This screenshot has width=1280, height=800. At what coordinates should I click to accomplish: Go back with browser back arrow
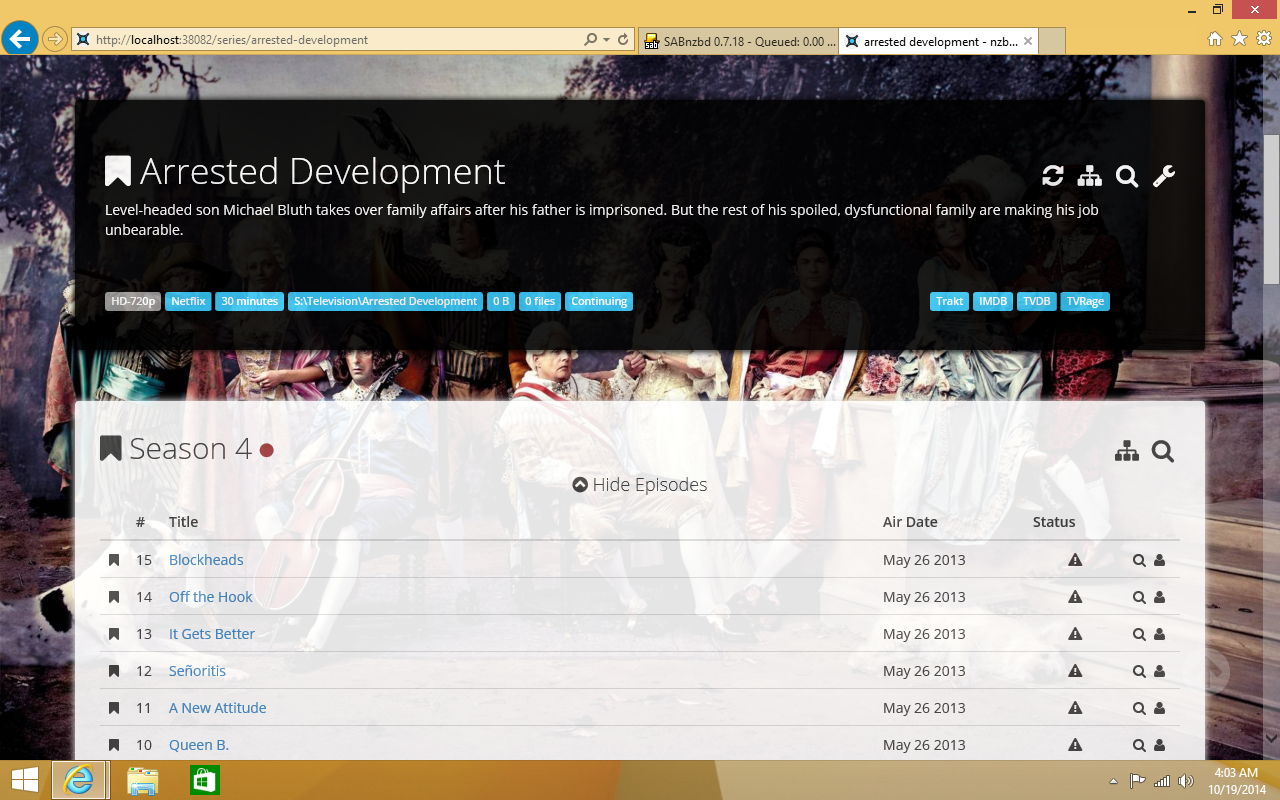pos(20,39)
